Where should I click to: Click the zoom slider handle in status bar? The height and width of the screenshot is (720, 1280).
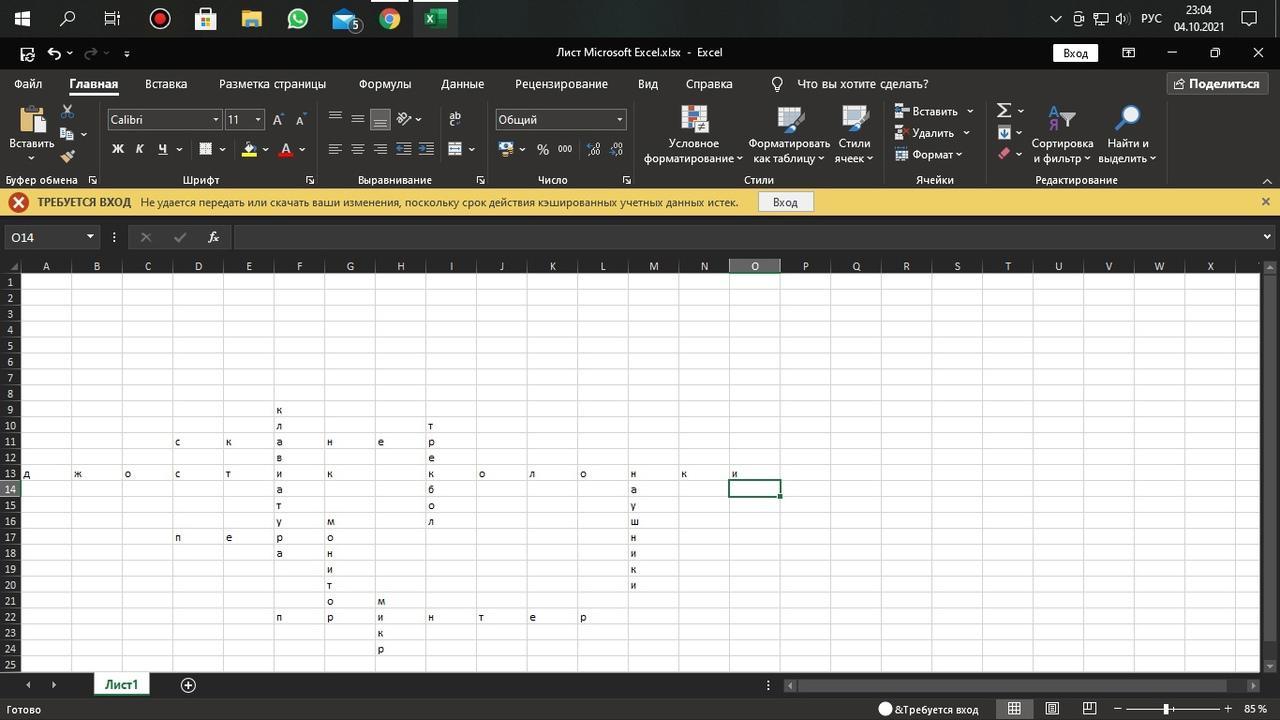(x=1166, y=709)
